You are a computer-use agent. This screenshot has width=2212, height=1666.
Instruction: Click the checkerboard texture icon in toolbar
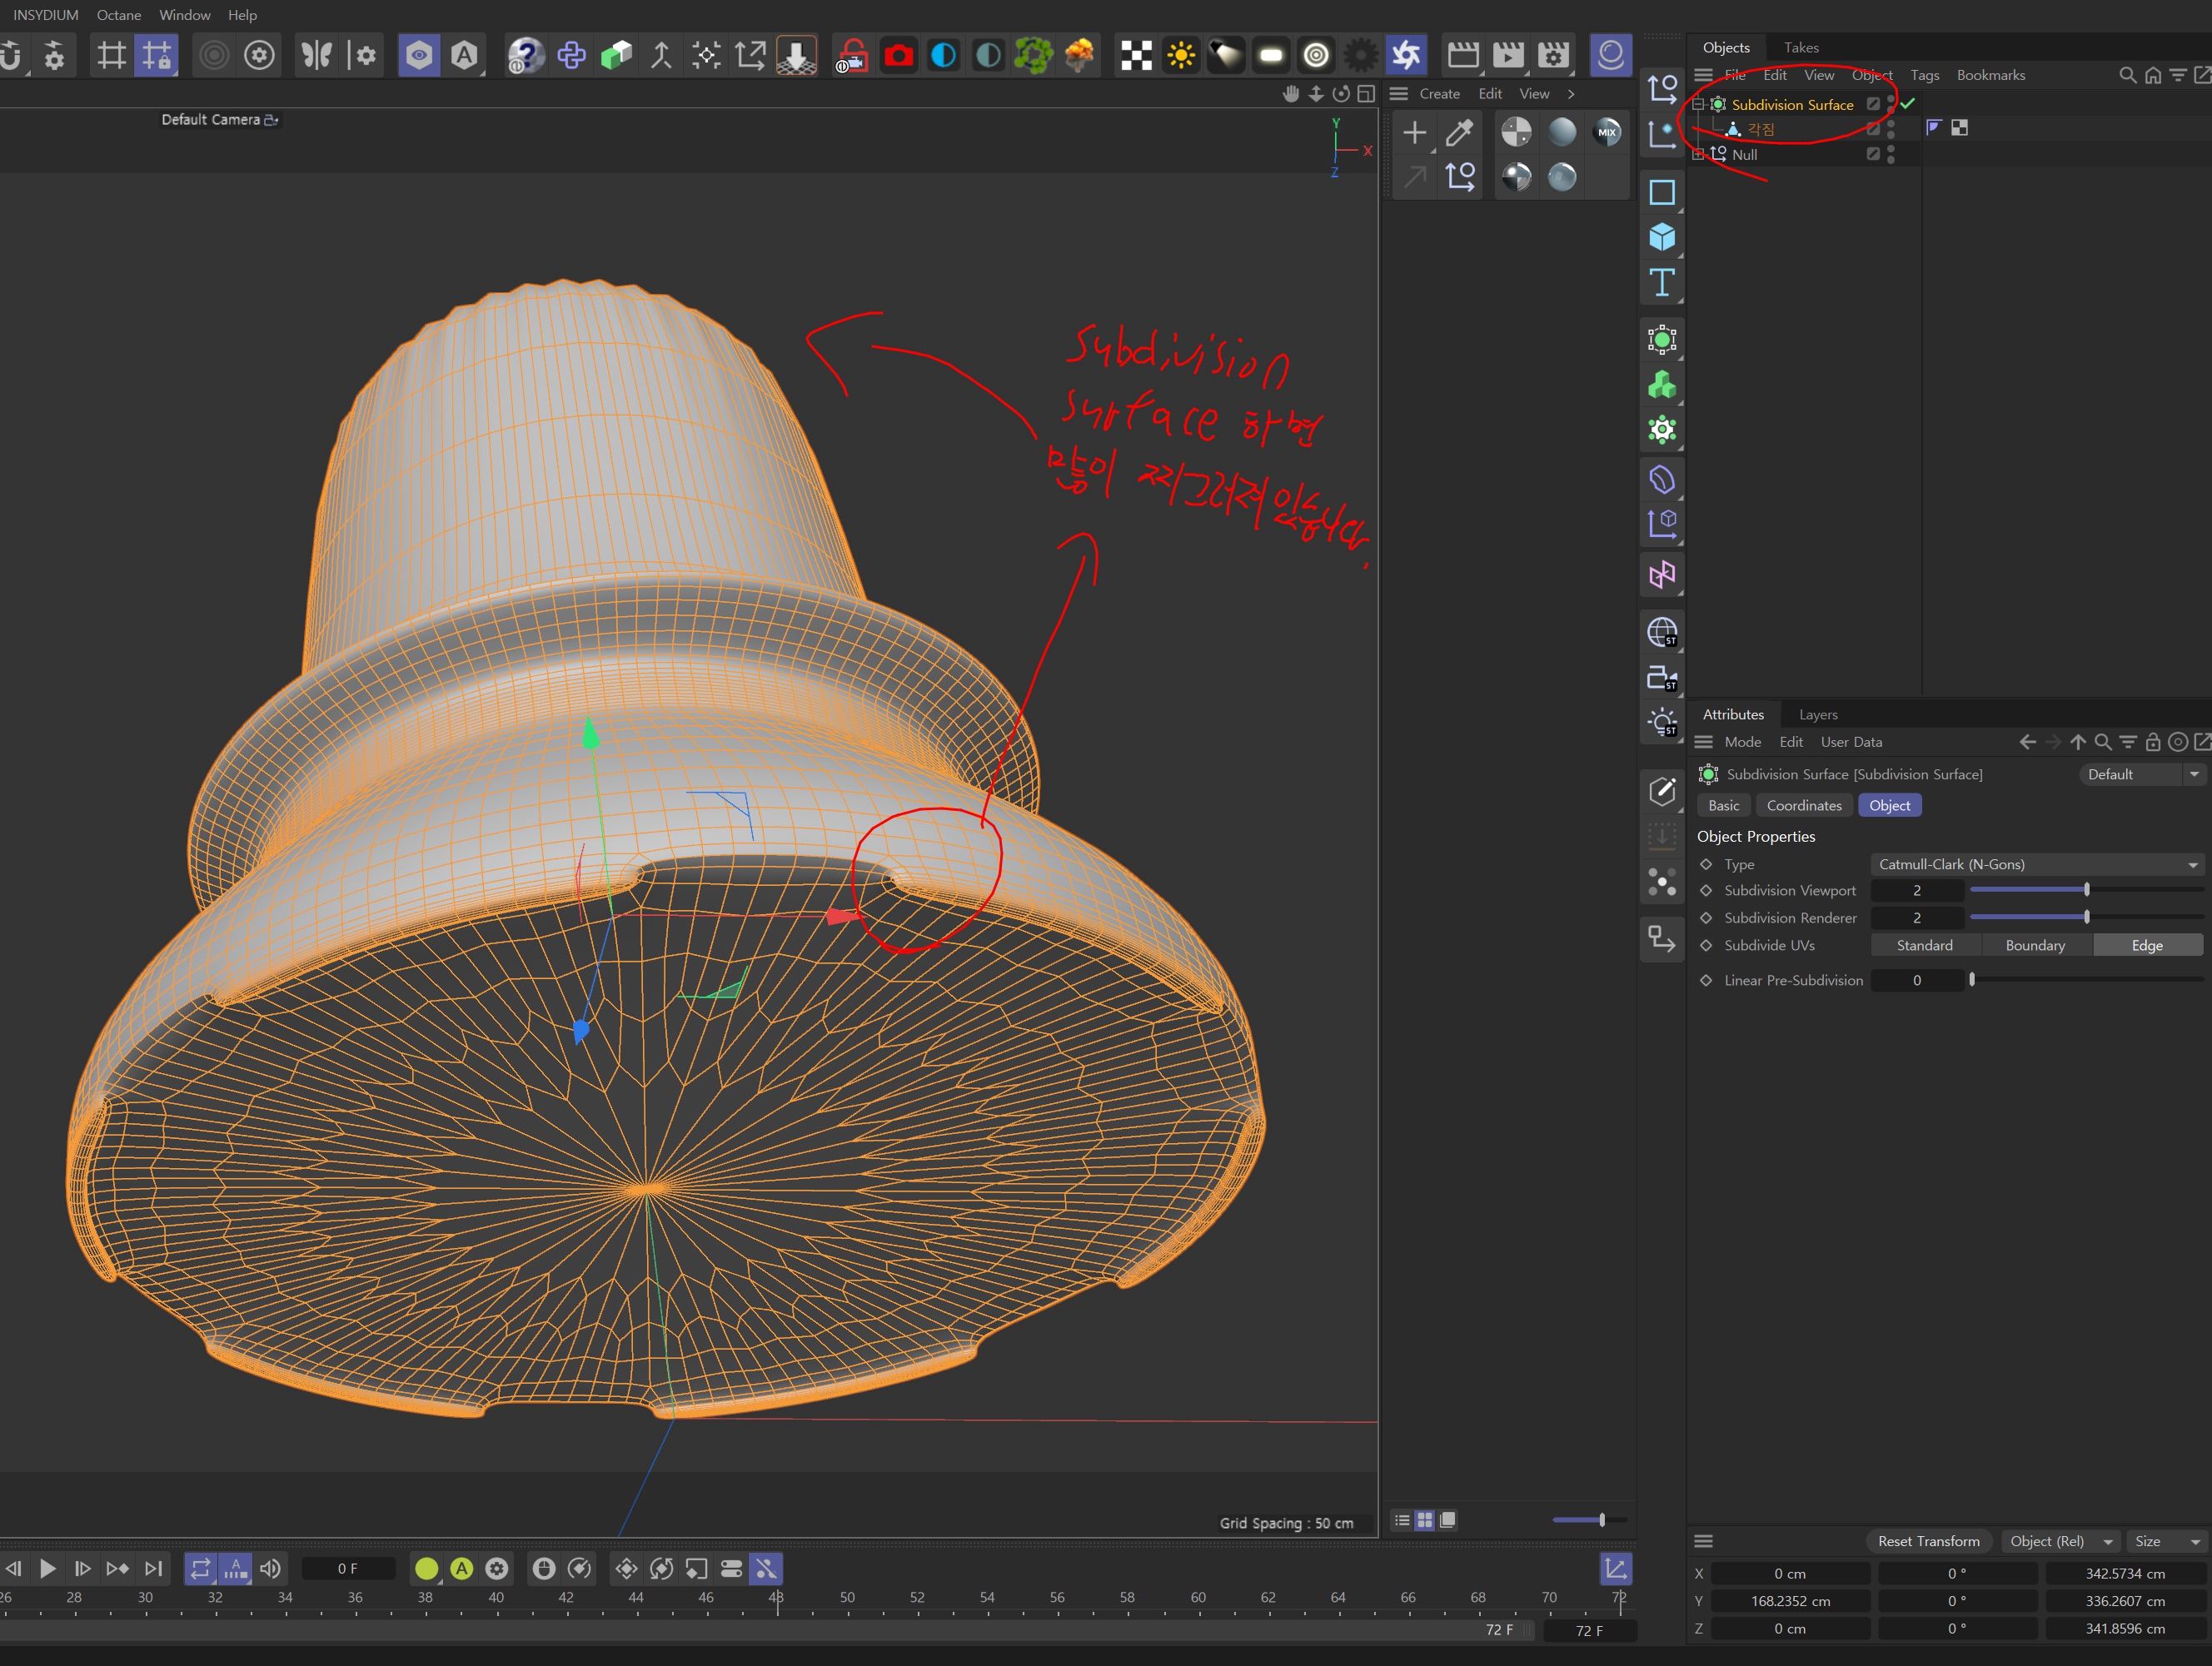pyautogui.click(x=1136, y=55)
